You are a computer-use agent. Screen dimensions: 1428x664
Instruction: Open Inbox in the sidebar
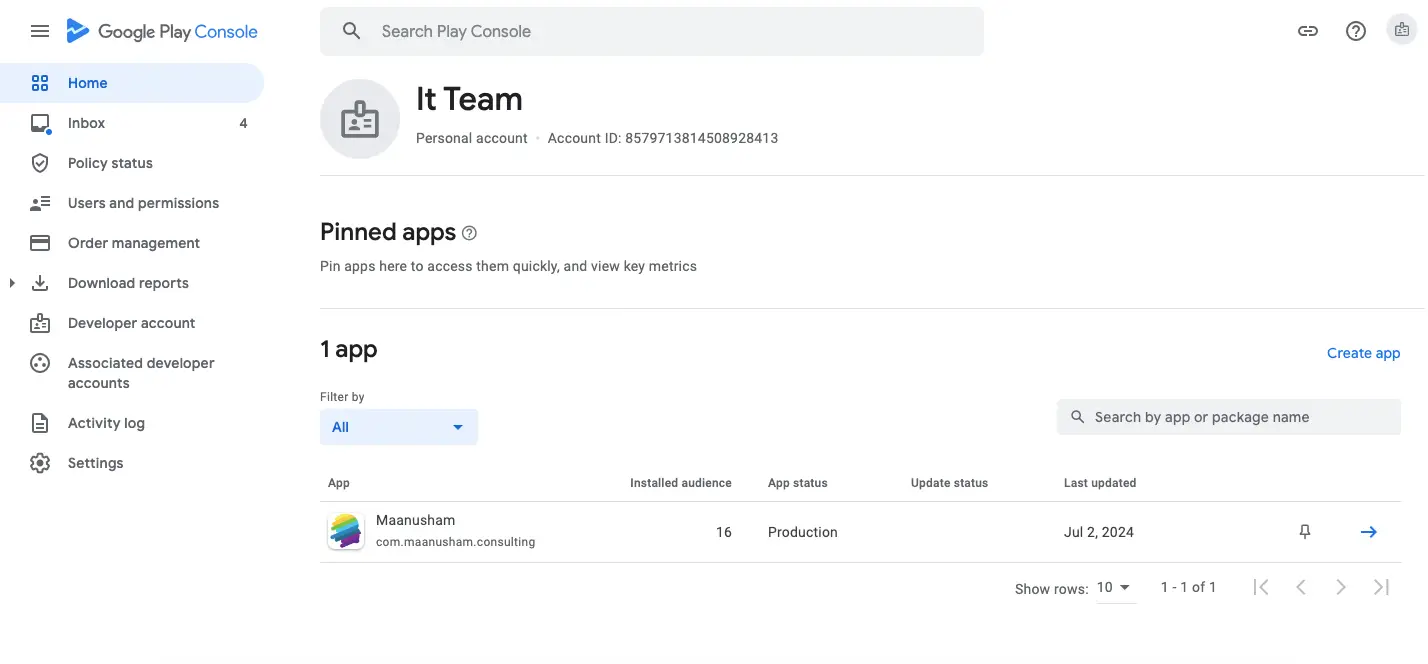(132, 123)
